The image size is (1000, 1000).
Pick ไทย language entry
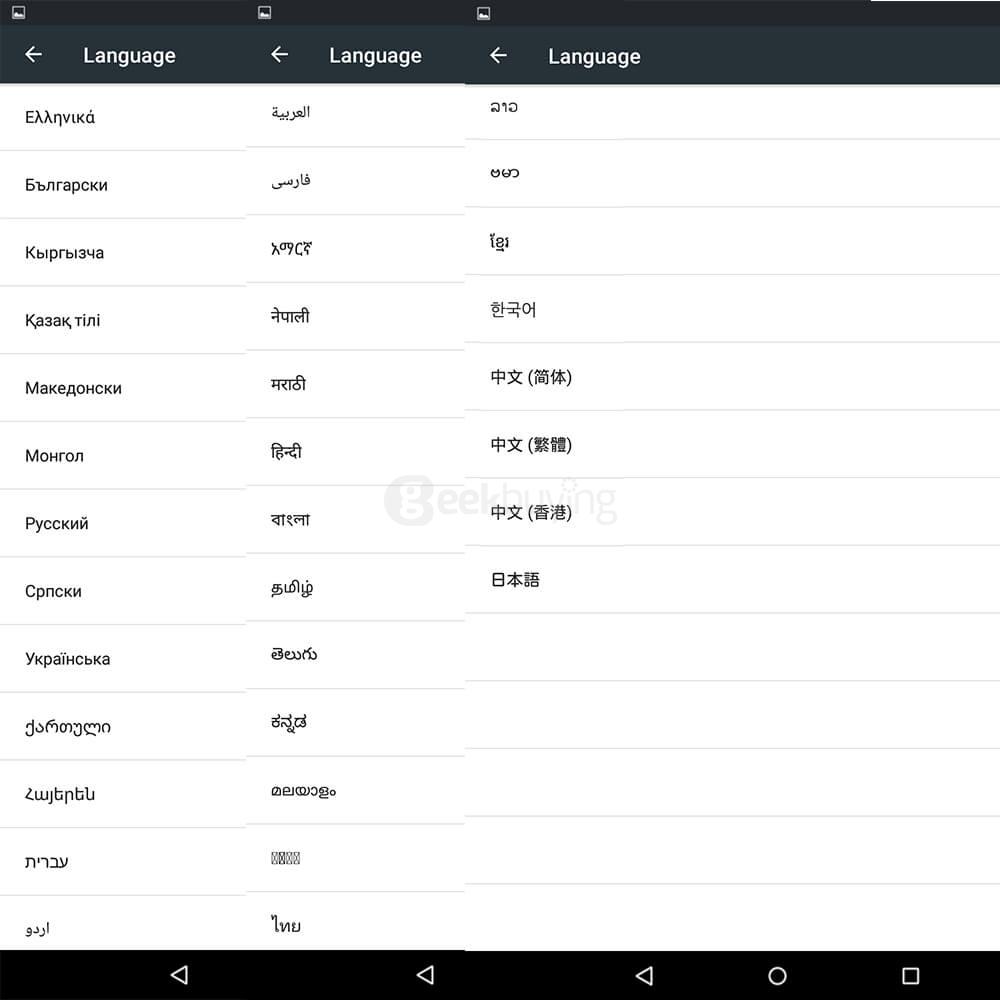click(286, 925)
